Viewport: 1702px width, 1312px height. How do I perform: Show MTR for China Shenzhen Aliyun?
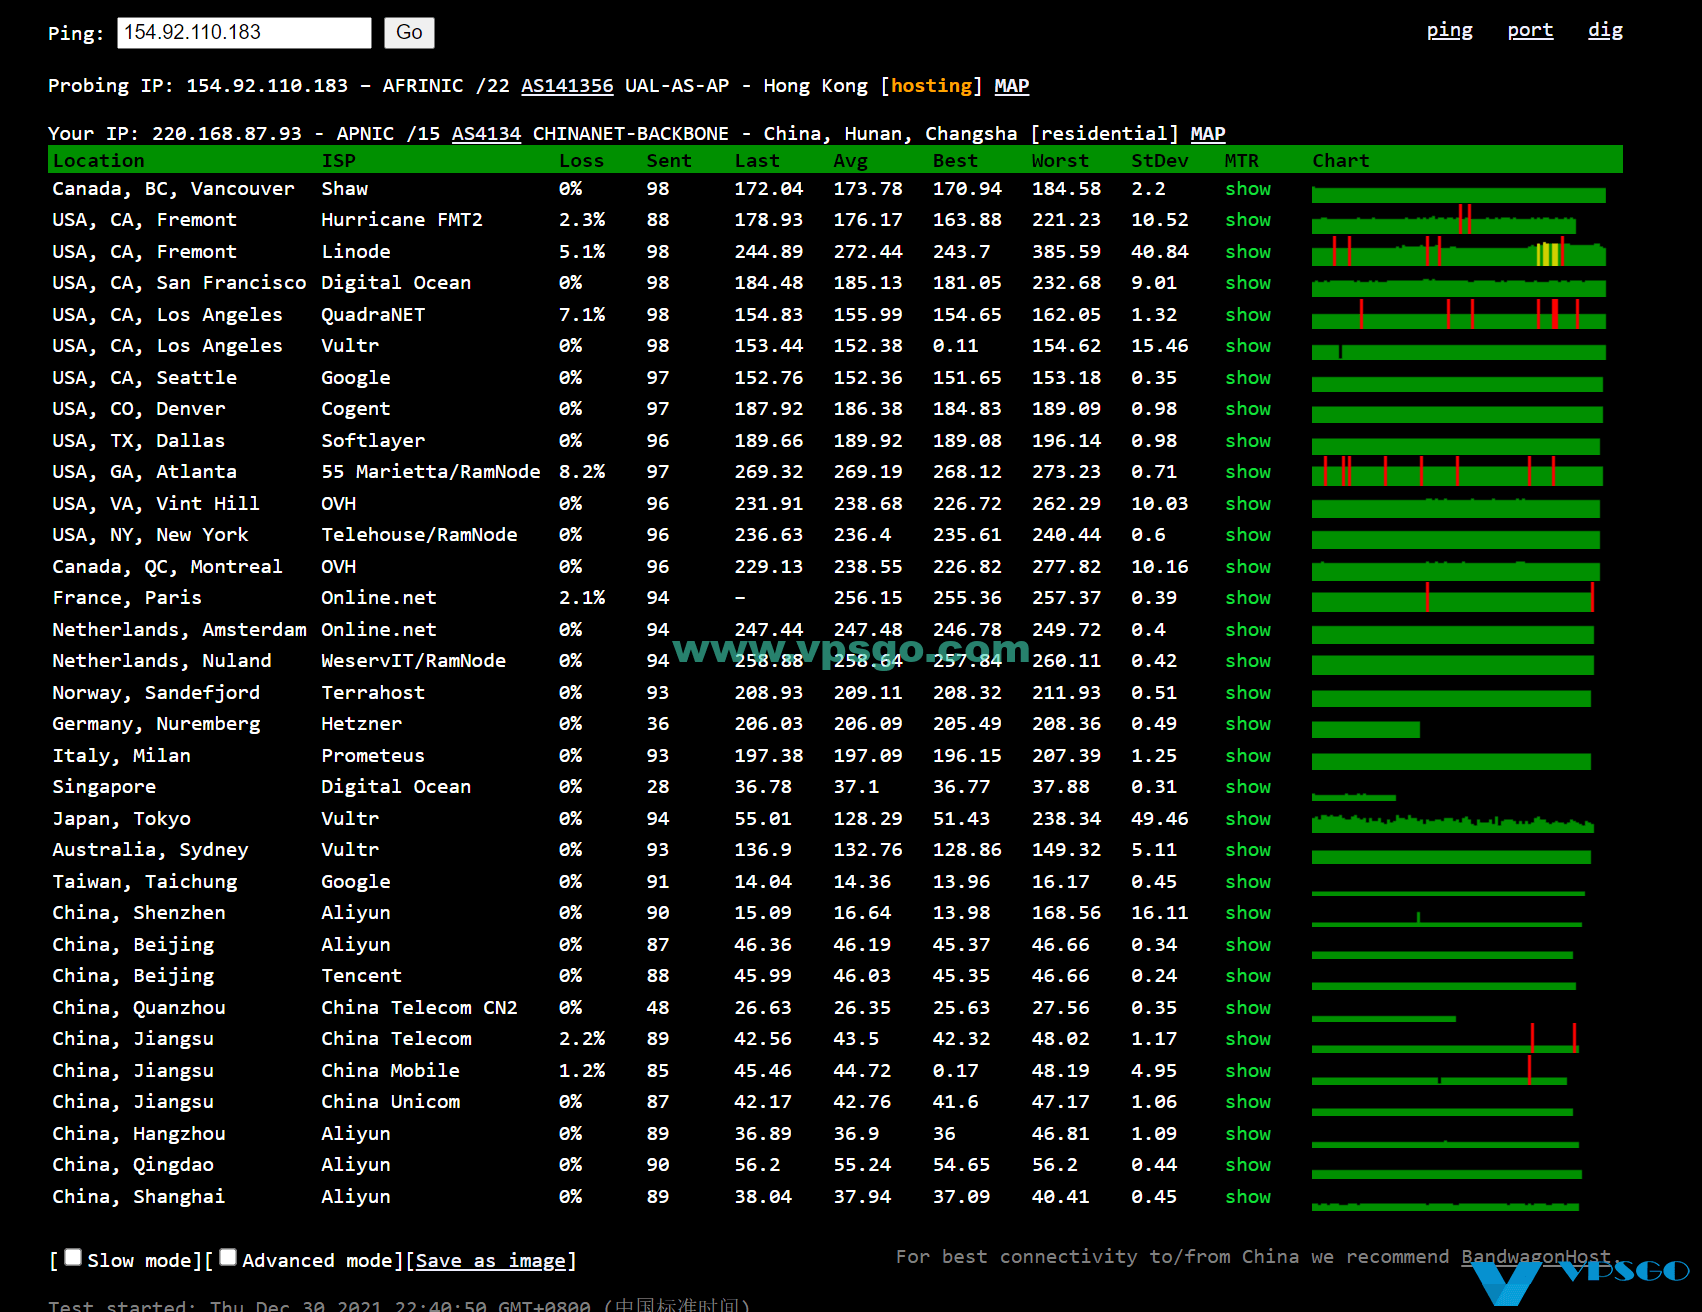(1248, 913)
